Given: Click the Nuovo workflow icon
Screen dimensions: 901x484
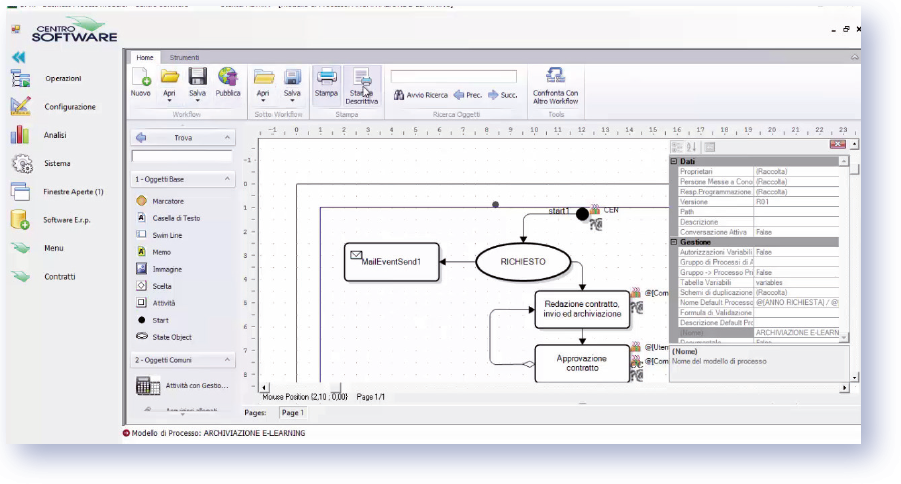Looking at the screenshot, I should tap(141, 78).
